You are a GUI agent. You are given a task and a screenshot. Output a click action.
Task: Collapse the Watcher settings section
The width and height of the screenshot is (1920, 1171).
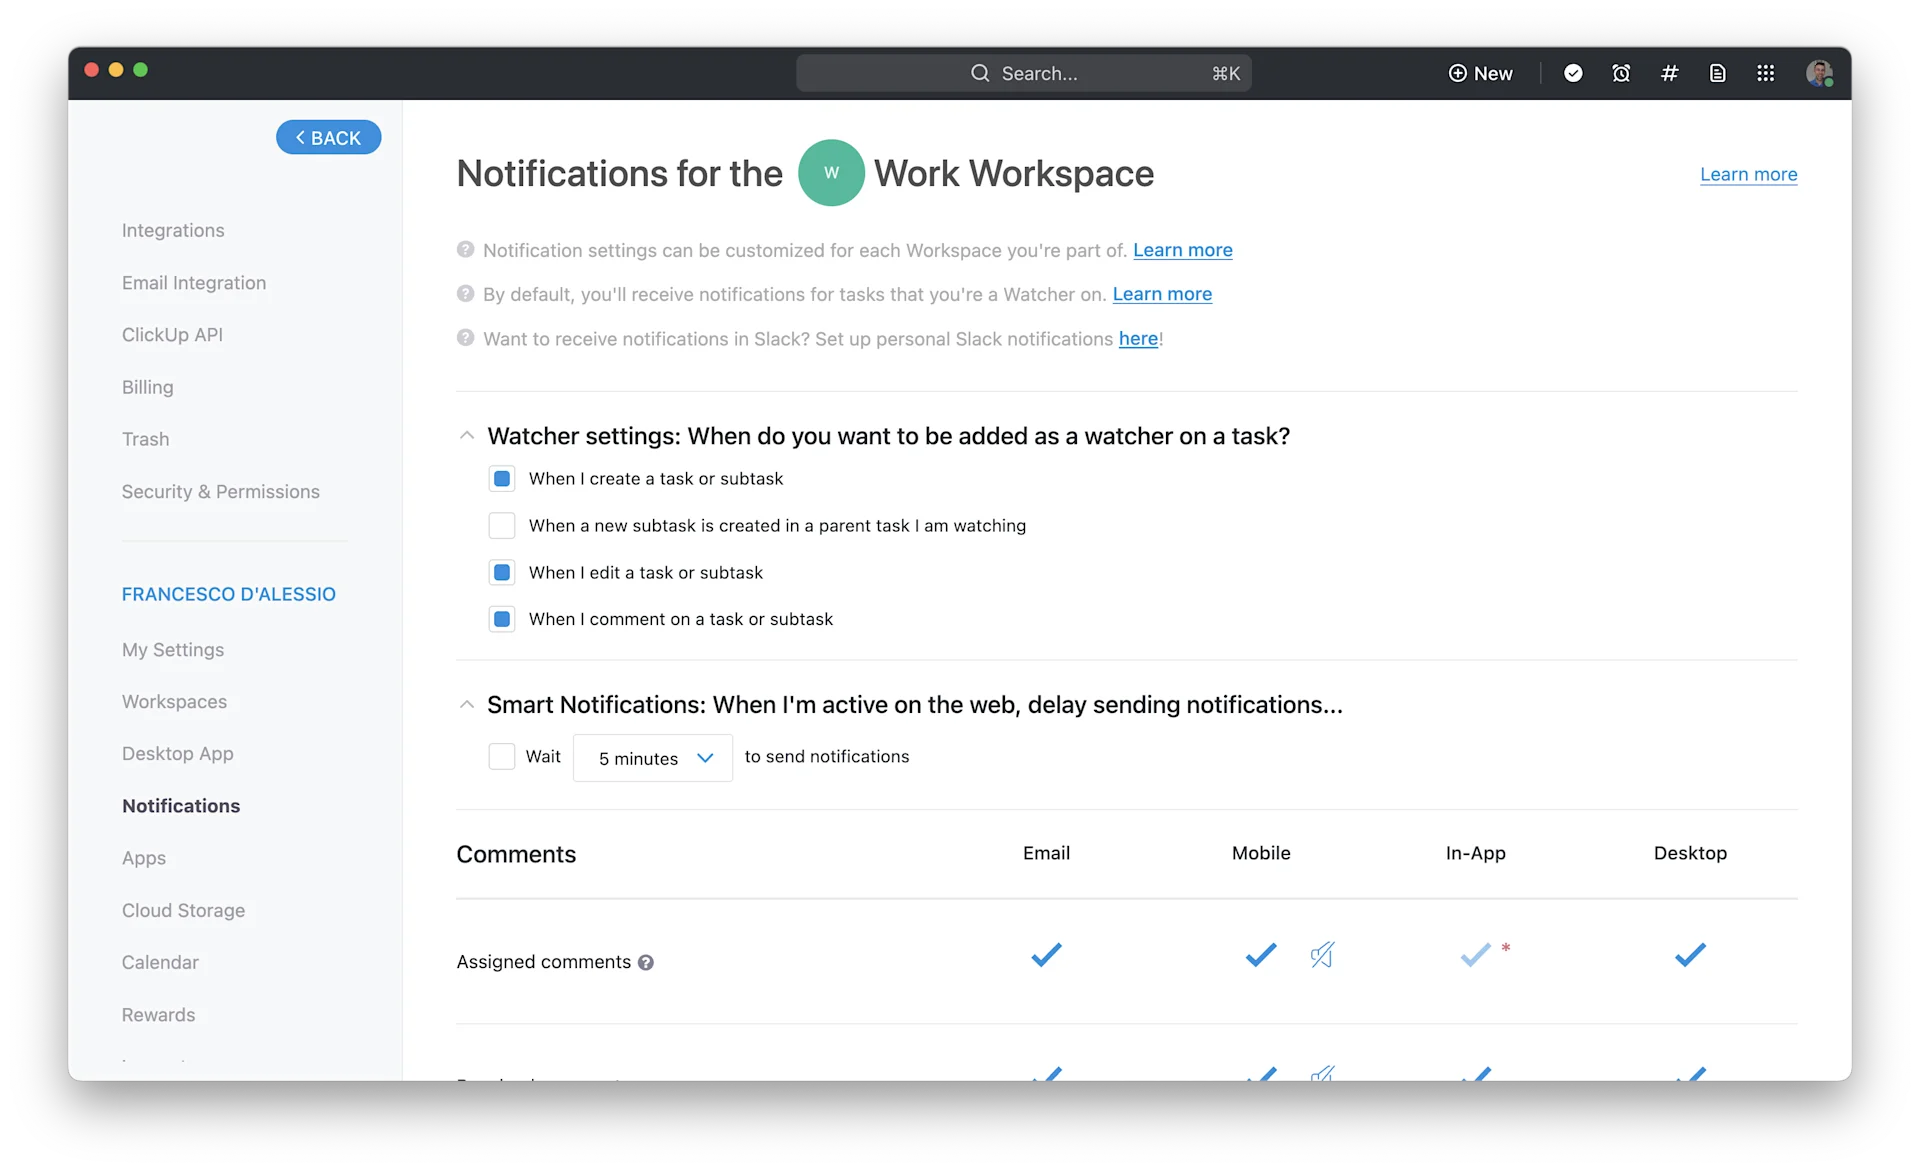click(x=466, y=435)
